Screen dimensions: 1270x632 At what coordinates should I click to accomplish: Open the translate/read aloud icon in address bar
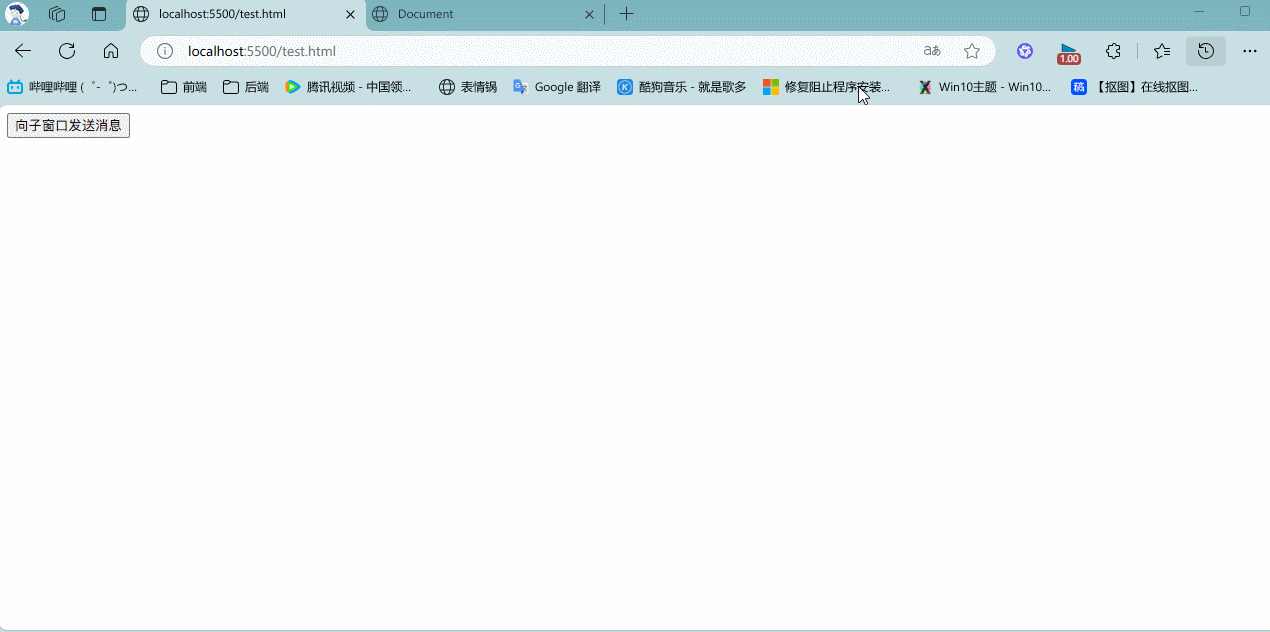pyautogui.click(x=932, y=51)
